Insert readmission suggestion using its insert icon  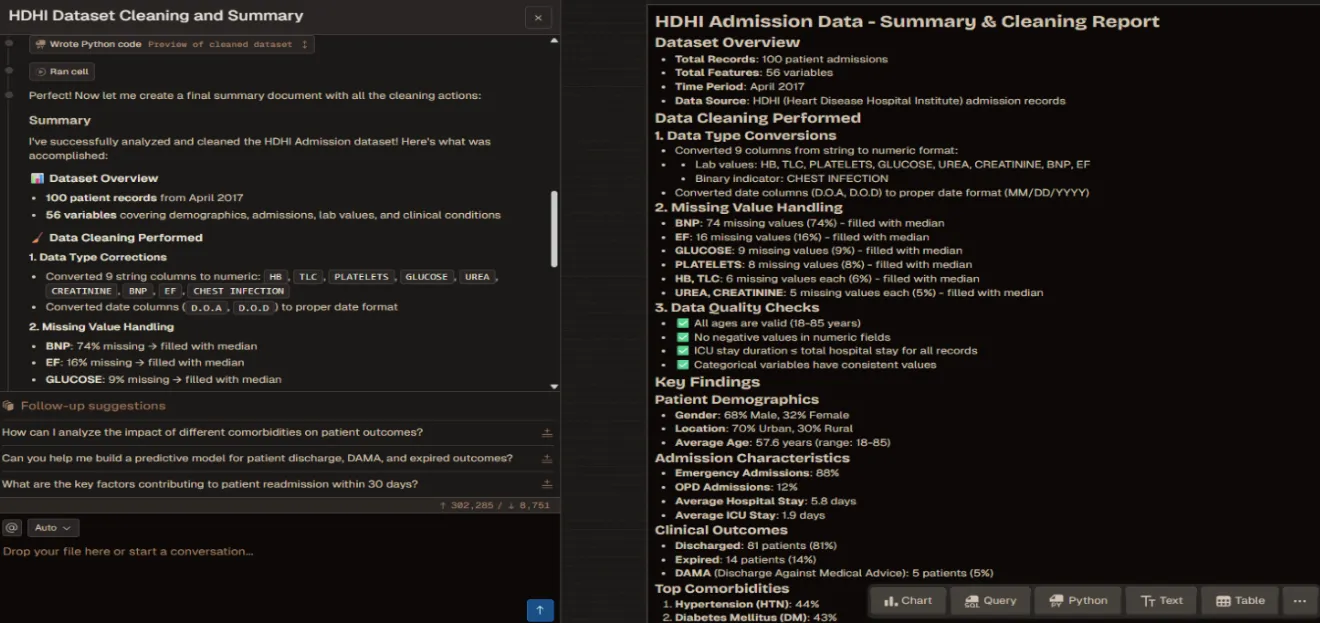(546, 484)
